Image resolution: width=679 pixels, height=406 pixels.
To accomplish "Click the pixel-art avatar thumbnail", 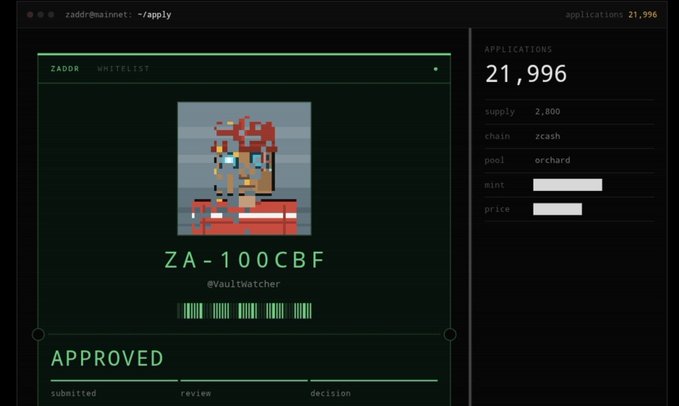I will point(244,168).
